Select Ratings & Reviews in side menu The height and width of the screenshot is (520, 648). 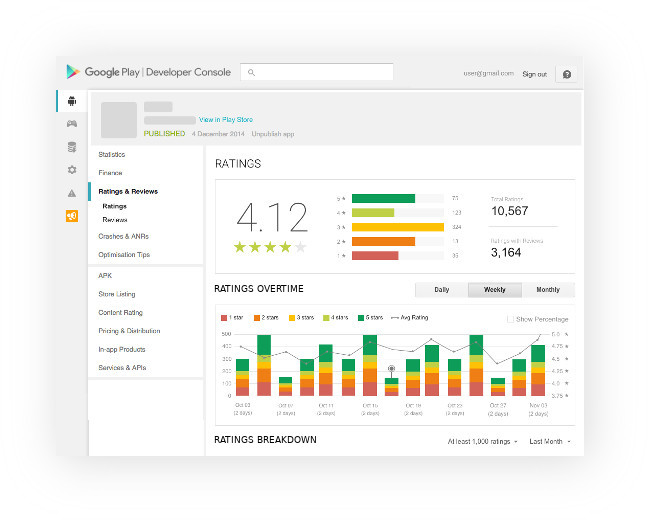(x=128, y=191)
